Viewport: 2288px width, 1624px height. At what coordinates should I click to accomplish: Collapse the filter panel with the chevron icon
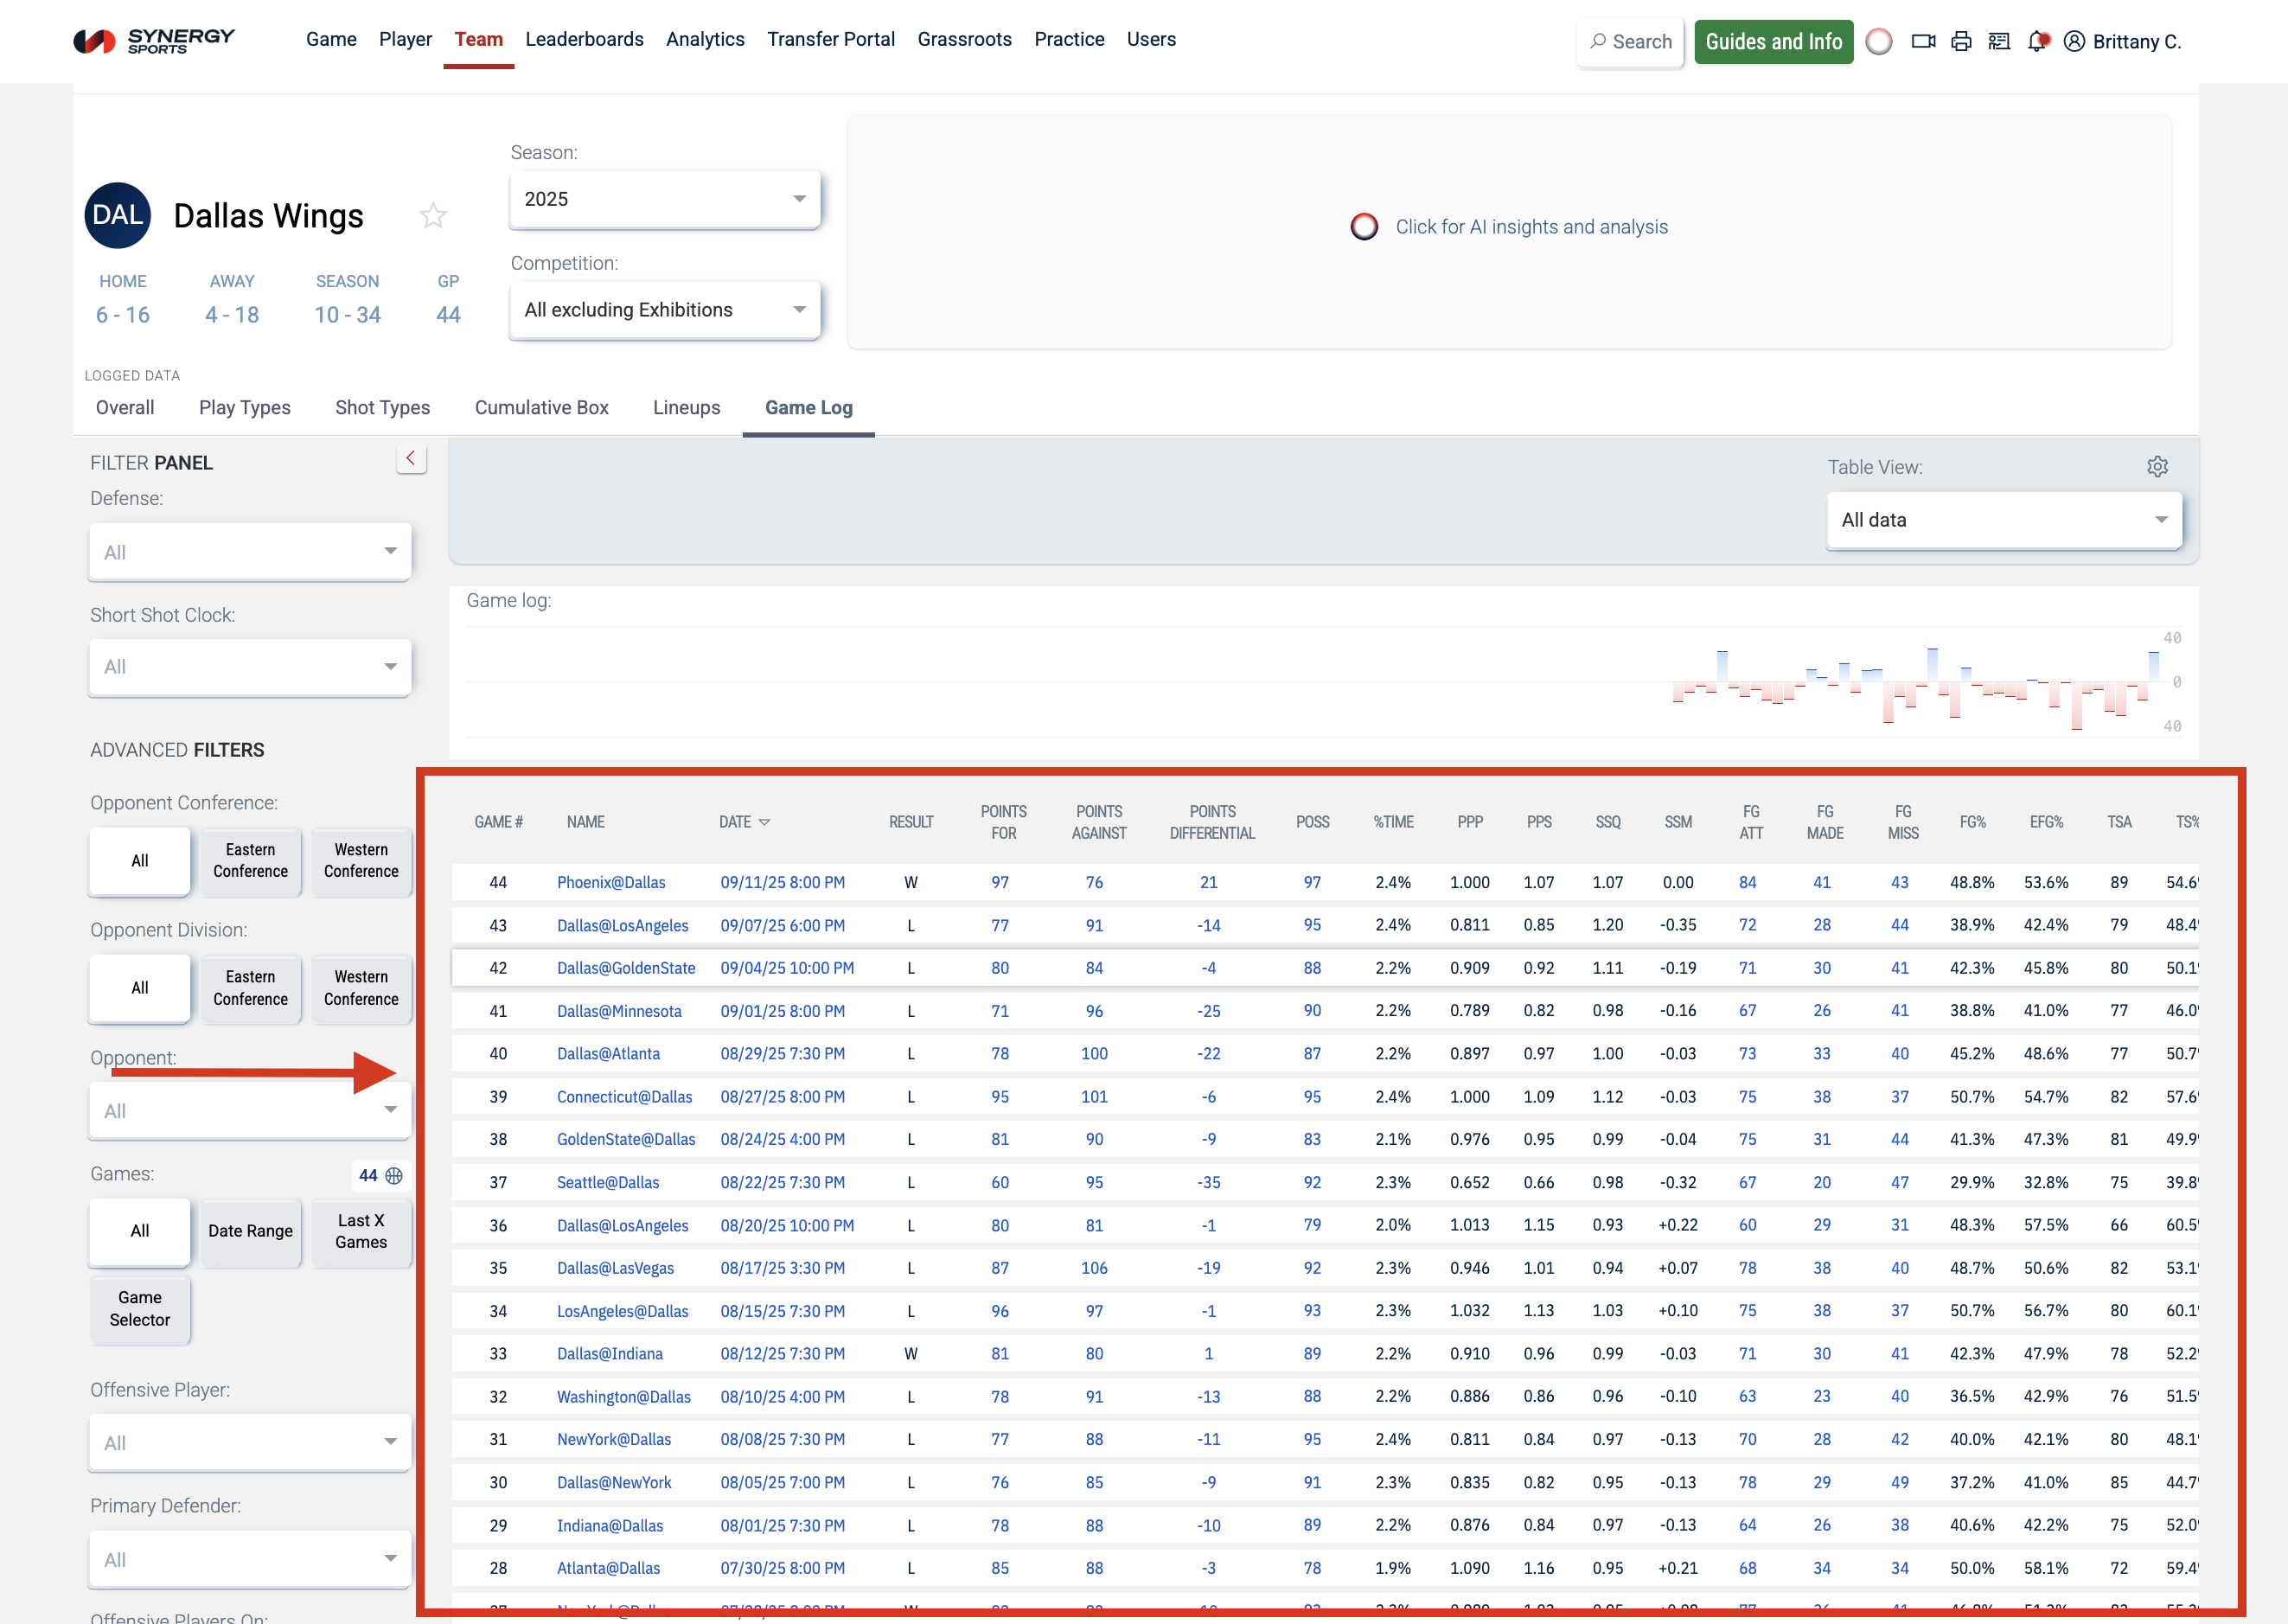[x=411, y=458]
